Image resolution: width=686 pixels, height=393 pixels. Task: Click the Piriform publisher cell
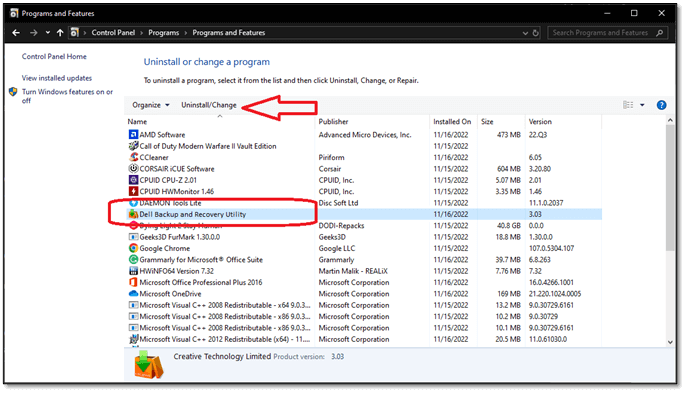point(331,157)
